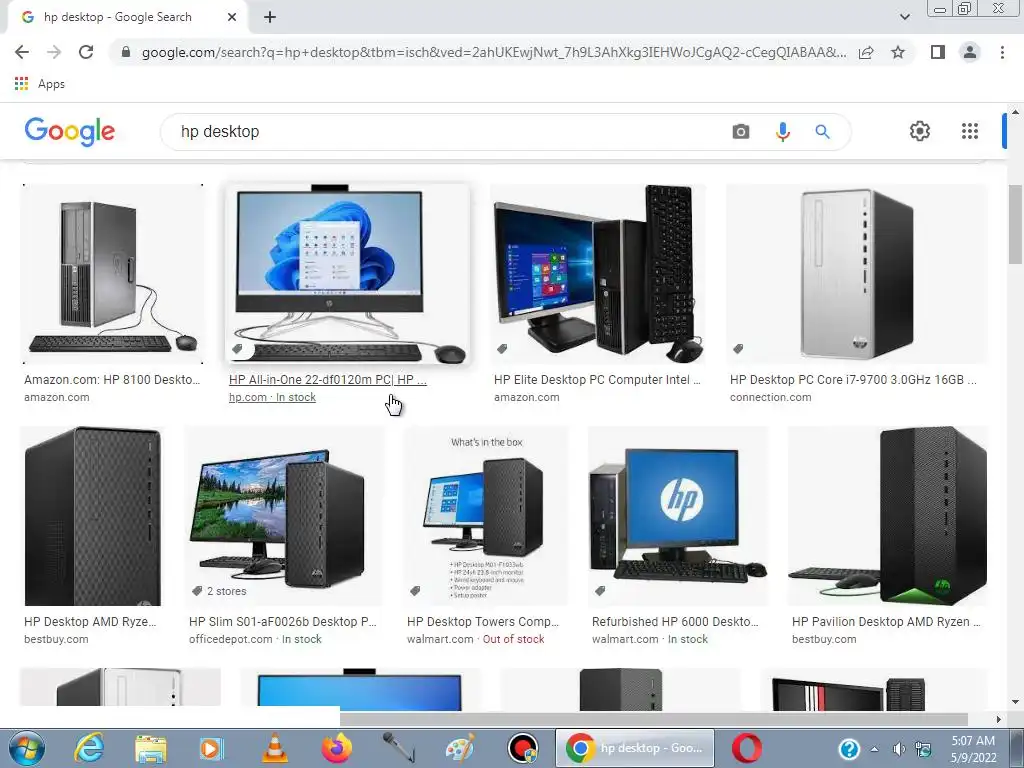This screenshot has width=1024, height=768.
Task: Click the scroll down arrow of page scrollbar
Action: (x=1016, y=702)
